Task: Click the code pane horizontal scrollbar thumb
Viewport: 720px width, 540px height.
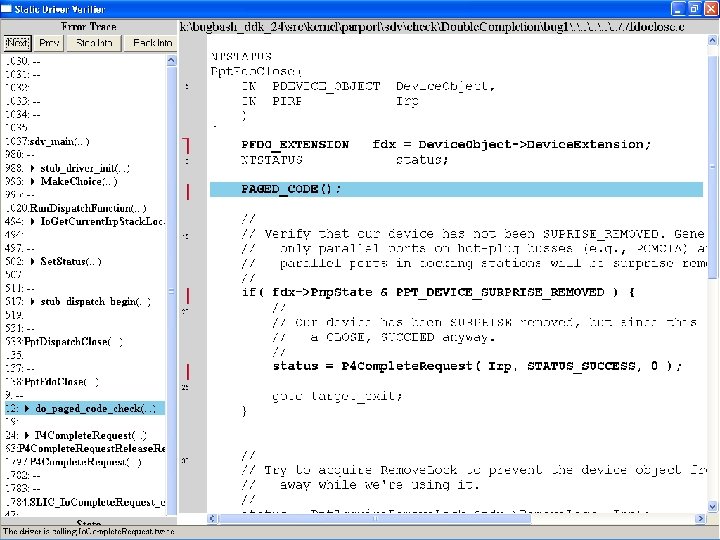Action: (375, 518)
